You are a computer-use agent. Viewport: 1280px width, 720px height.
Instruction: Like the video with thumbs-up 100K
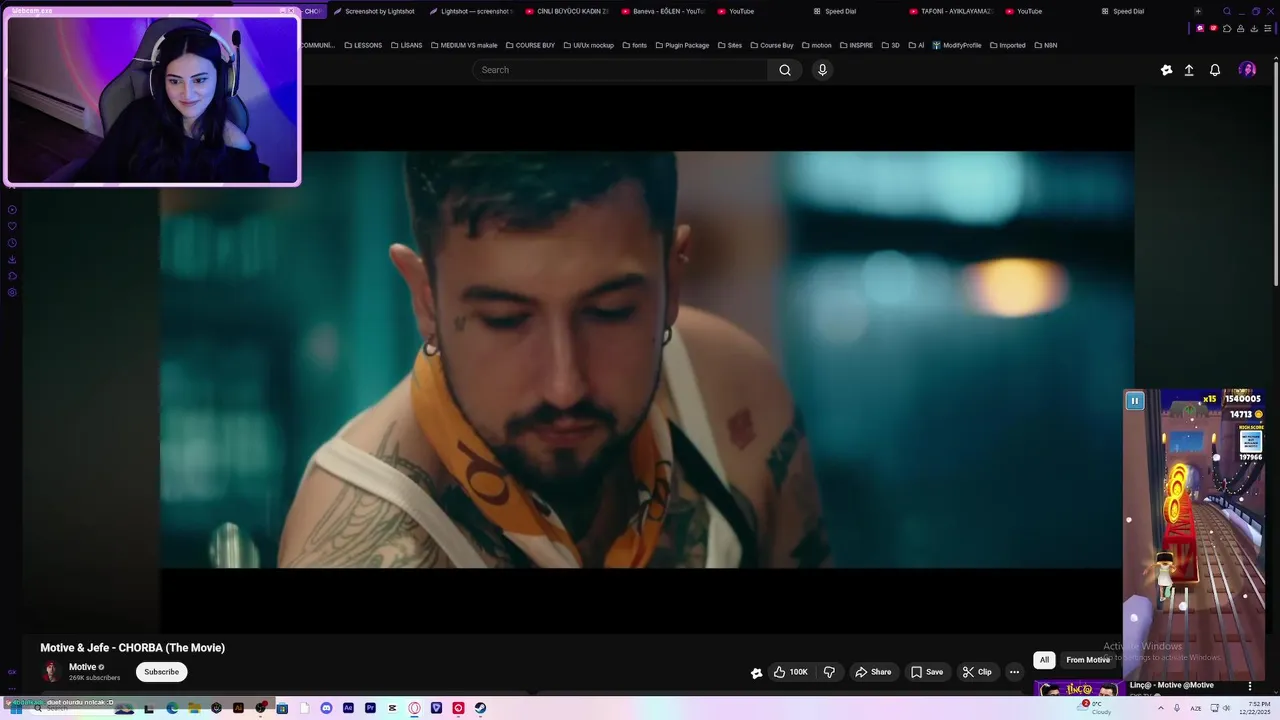click(x=790, y=672)
